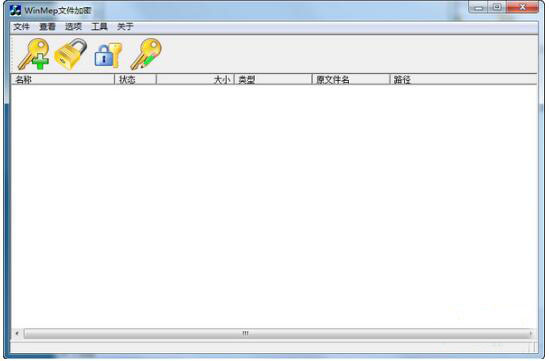Open the 文件 menu
The height and width of the screenshot is (361, 549).
click(21, 27)
